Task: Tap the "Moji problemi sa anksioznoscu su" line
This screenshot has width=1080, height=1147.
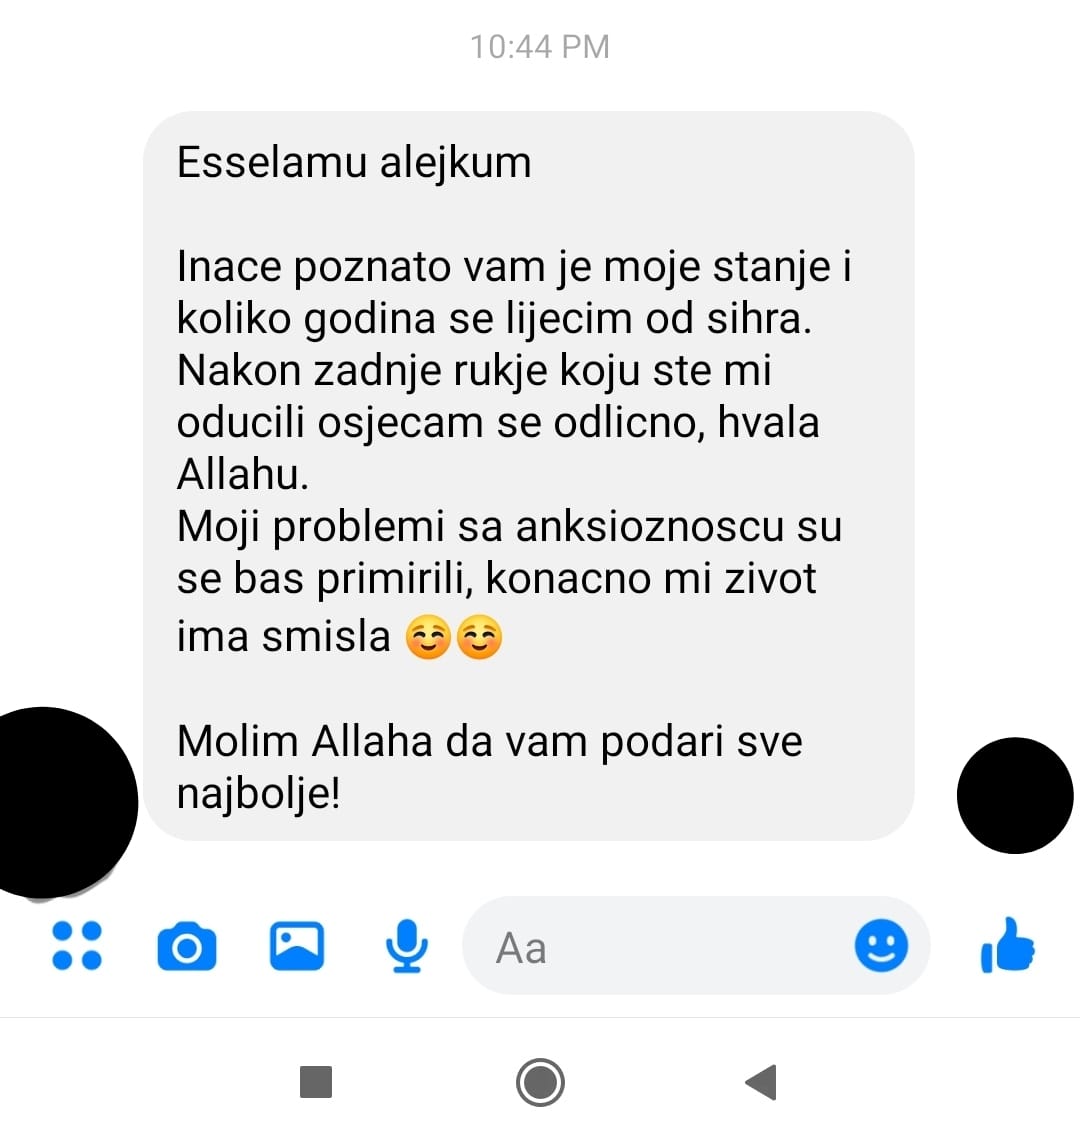Action: [x=510, y=527]
